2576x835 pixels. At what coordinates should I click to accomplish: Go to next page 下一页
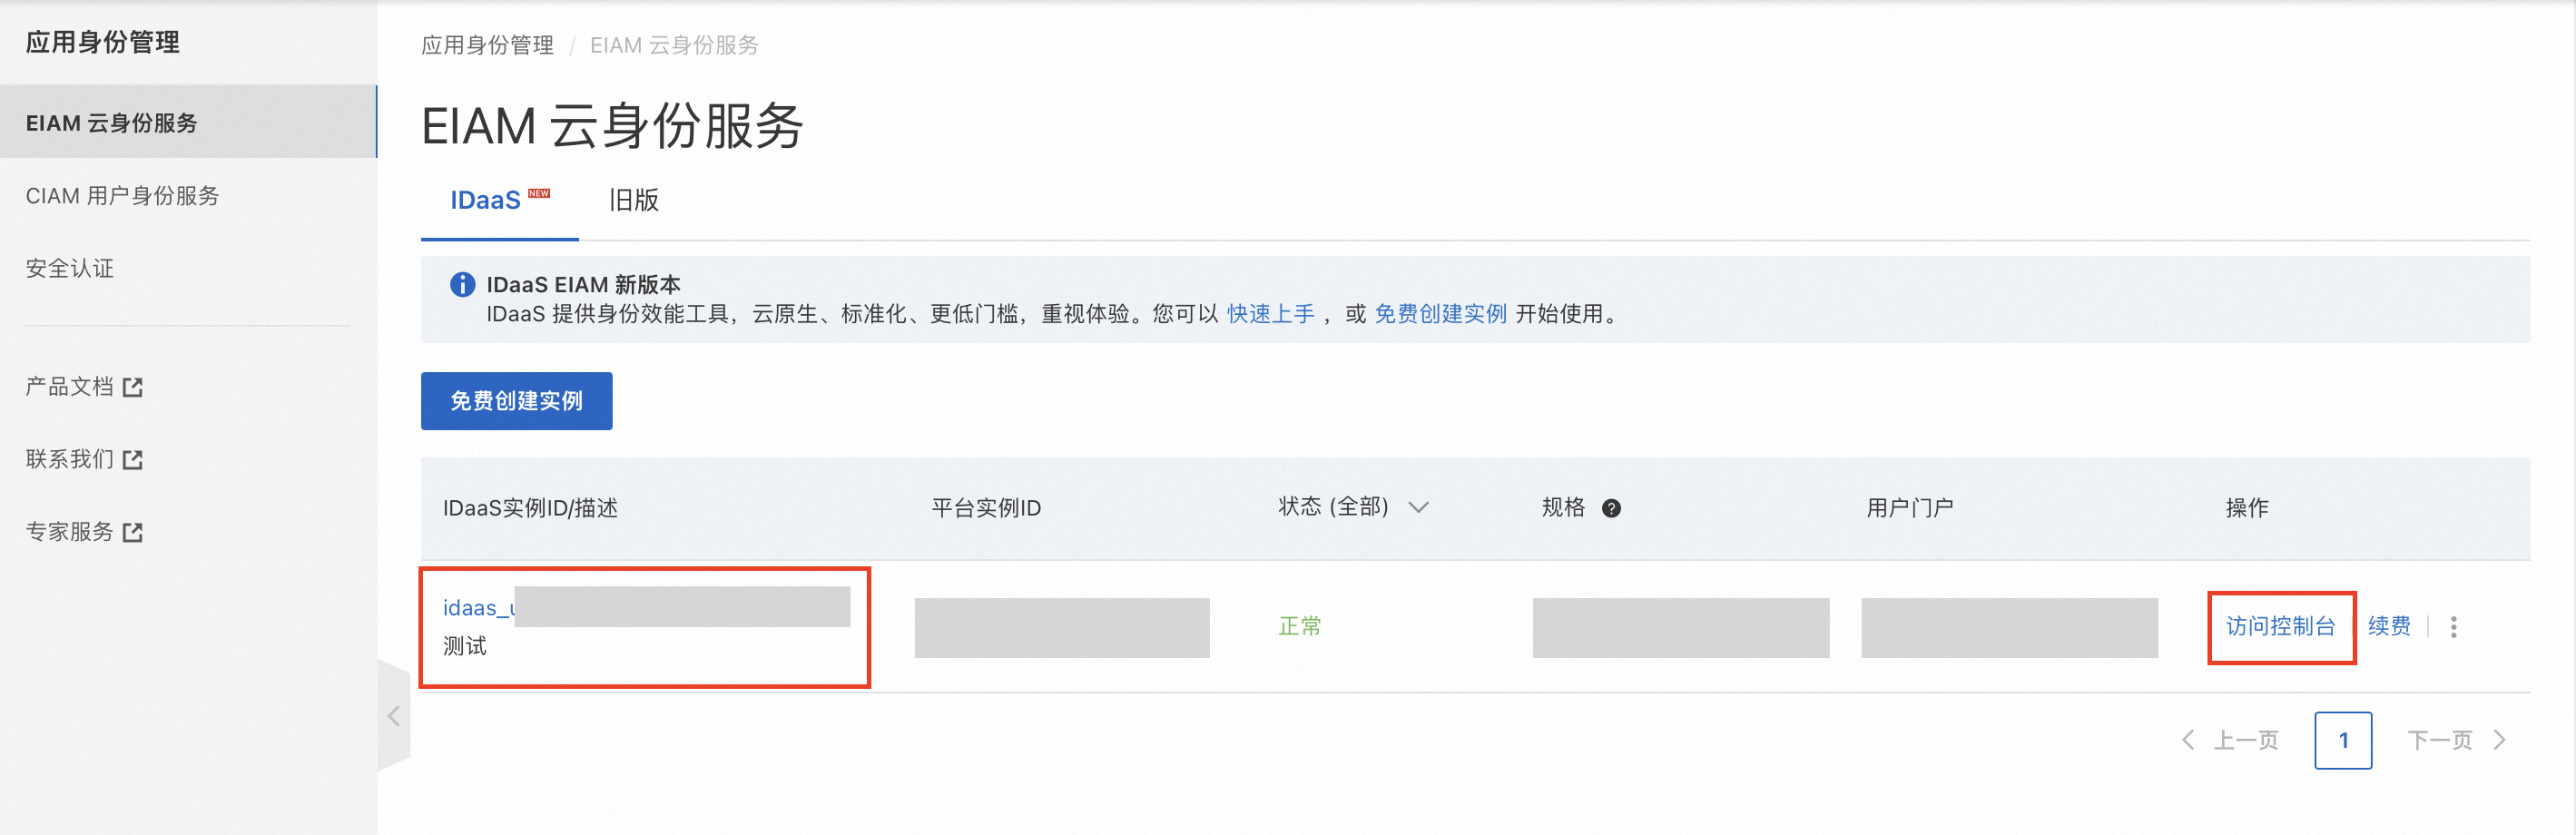click(x=2456, y=740)
